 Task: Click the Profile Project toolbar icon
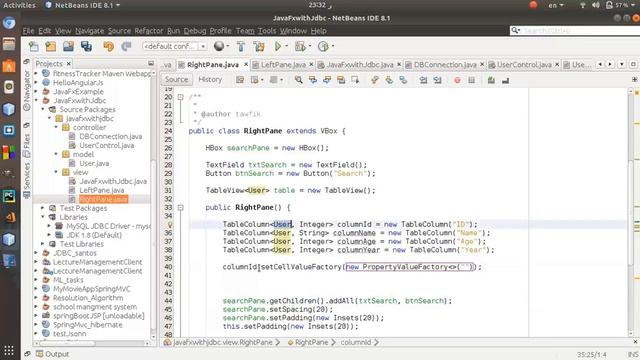click(323, 47)
